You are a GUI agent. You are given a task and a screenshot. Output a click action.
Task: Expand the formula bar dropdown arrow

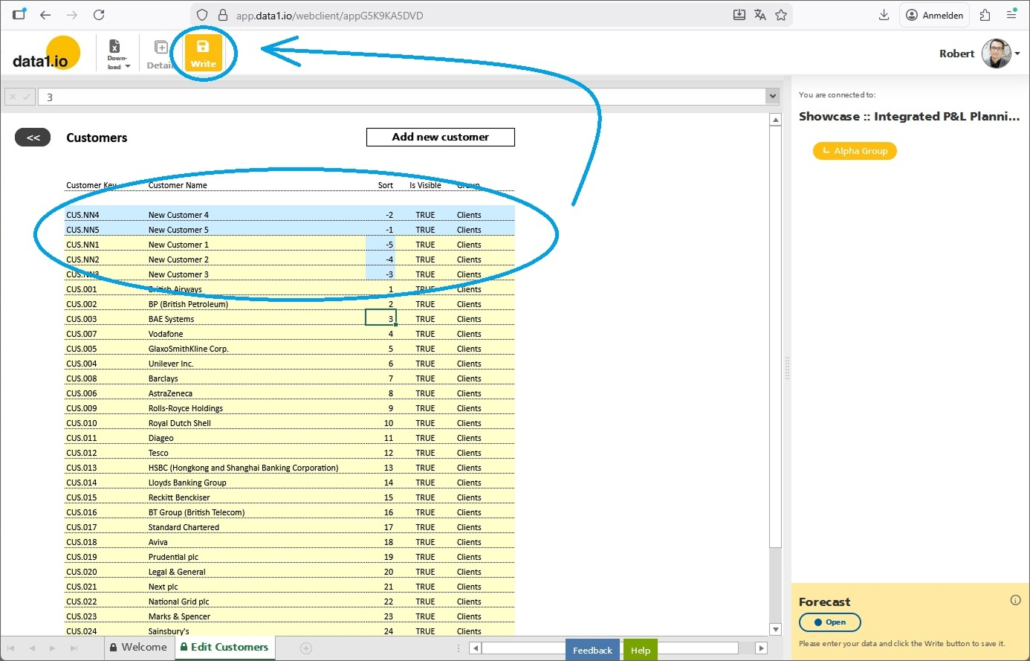[772, 97]
